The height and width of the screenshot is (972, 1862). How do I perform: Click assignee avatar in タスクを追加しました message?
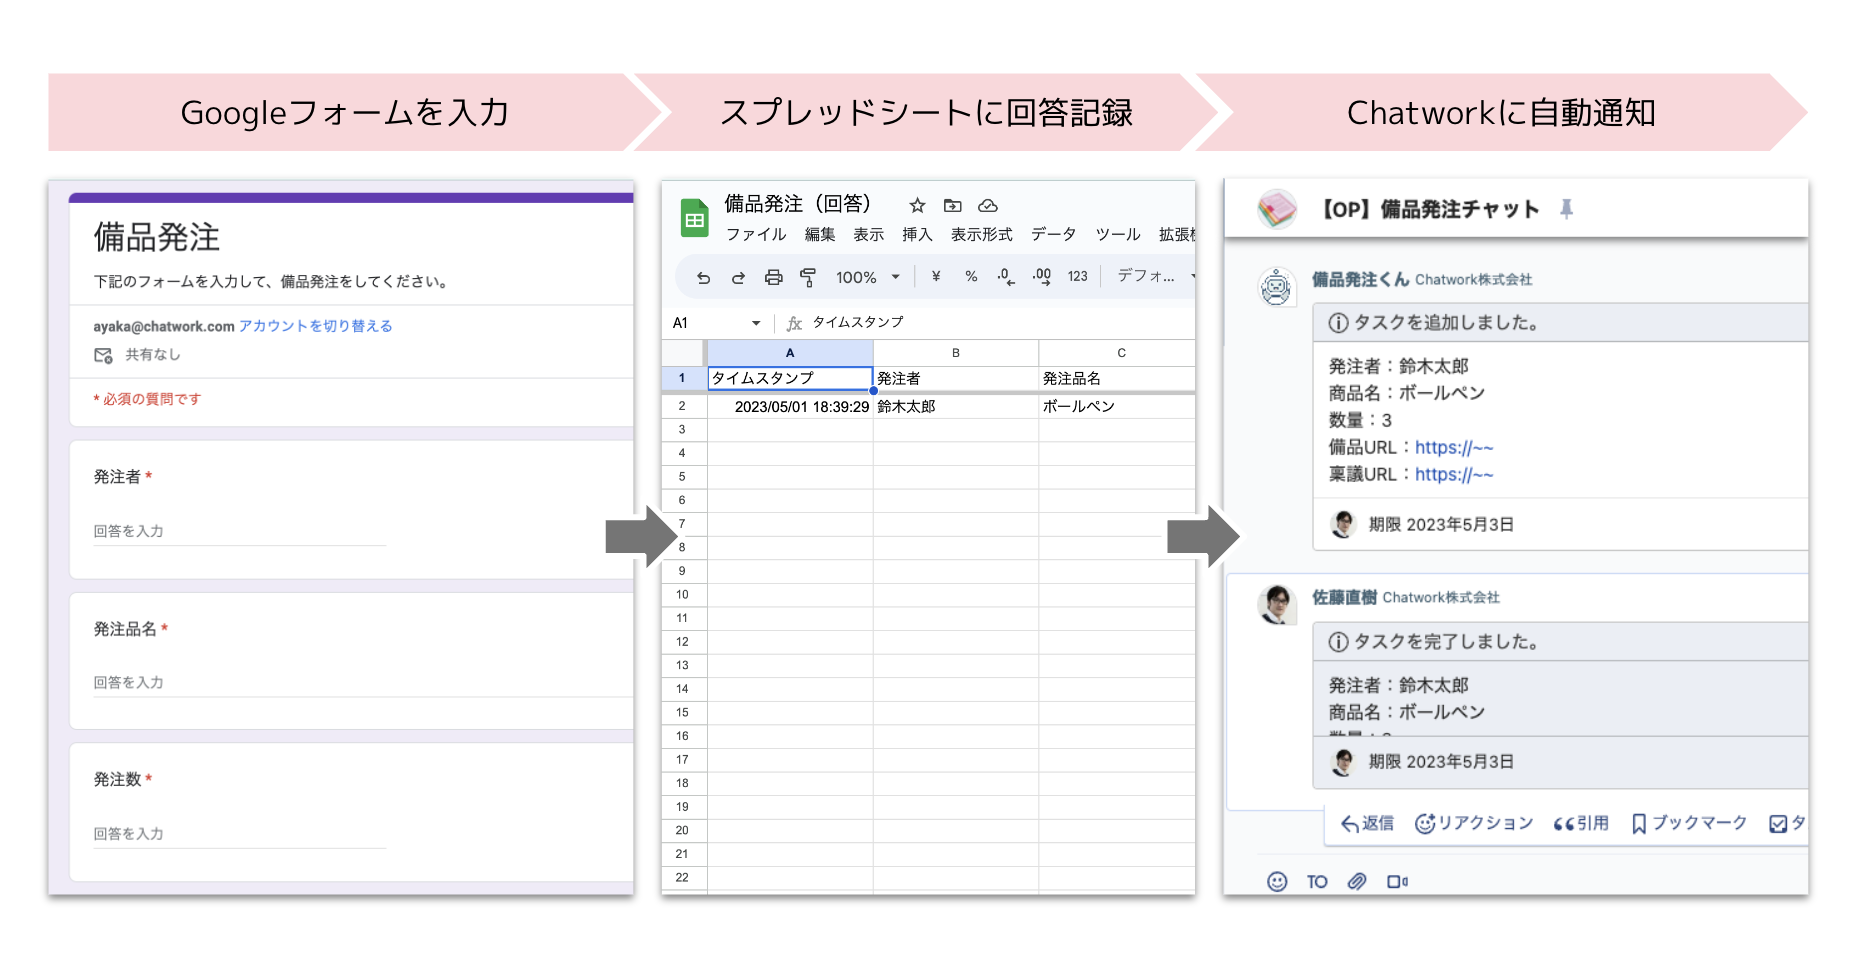tap(1343, 523)
